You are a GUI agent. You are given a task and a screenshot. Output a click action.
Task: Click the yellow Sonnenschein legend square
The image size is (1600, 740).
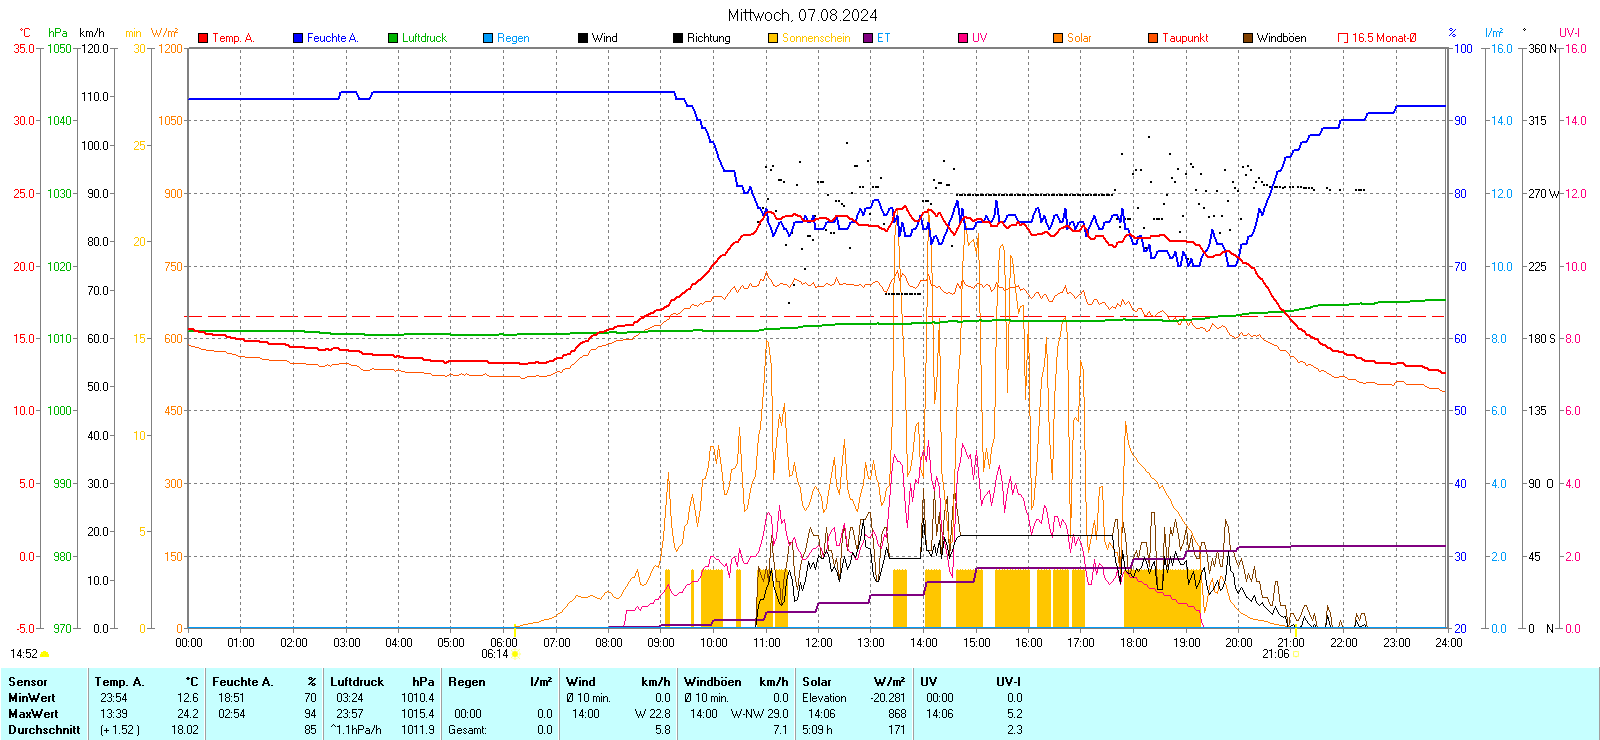coord(773,38)
